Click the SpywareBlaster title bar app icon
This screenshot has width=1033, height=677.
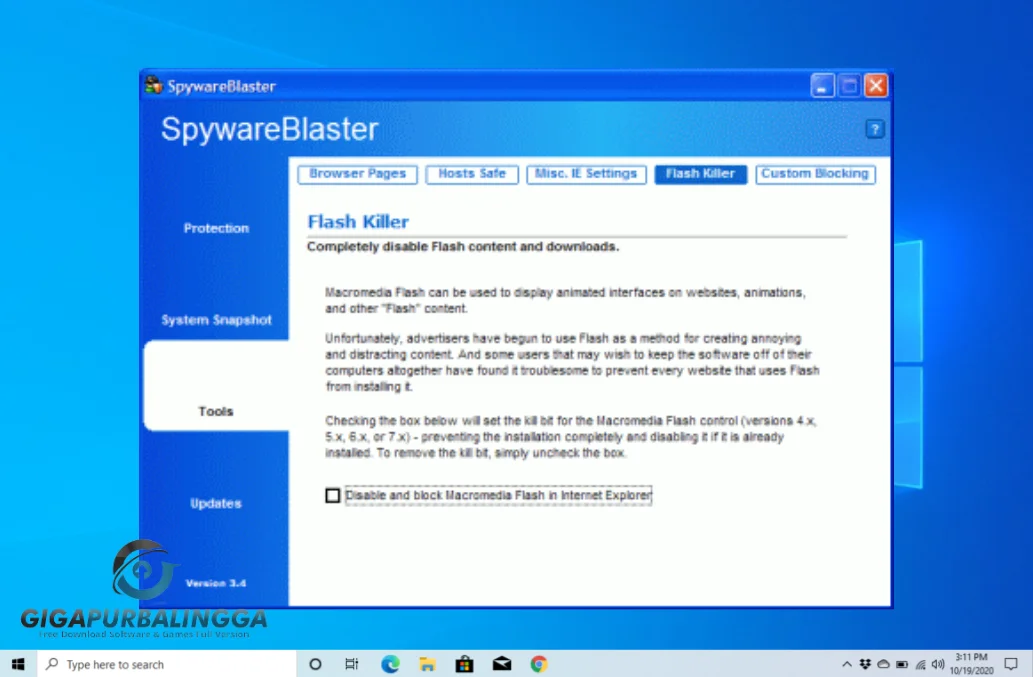[x=154, y=85]
